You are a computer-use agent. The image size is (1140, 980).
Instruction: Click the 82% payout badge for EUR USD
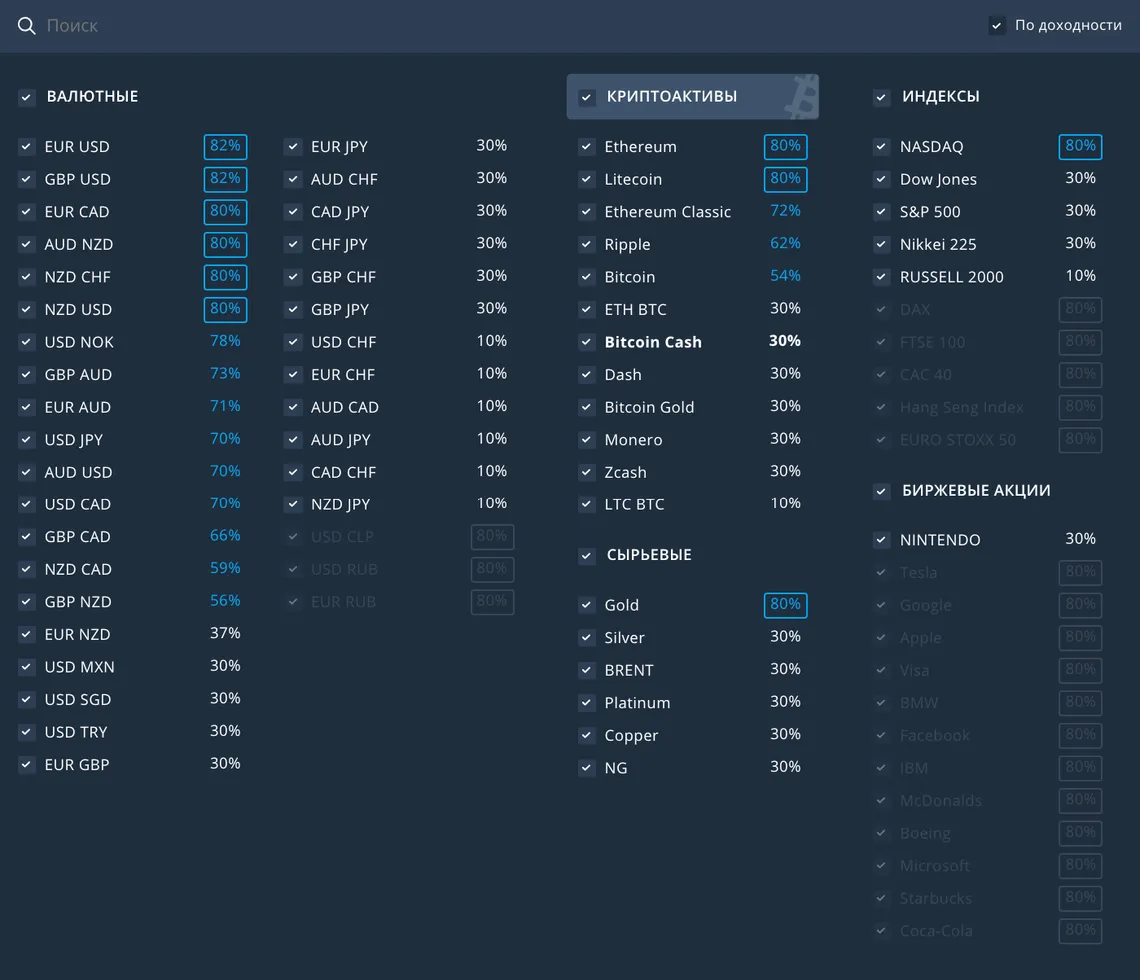225,147
